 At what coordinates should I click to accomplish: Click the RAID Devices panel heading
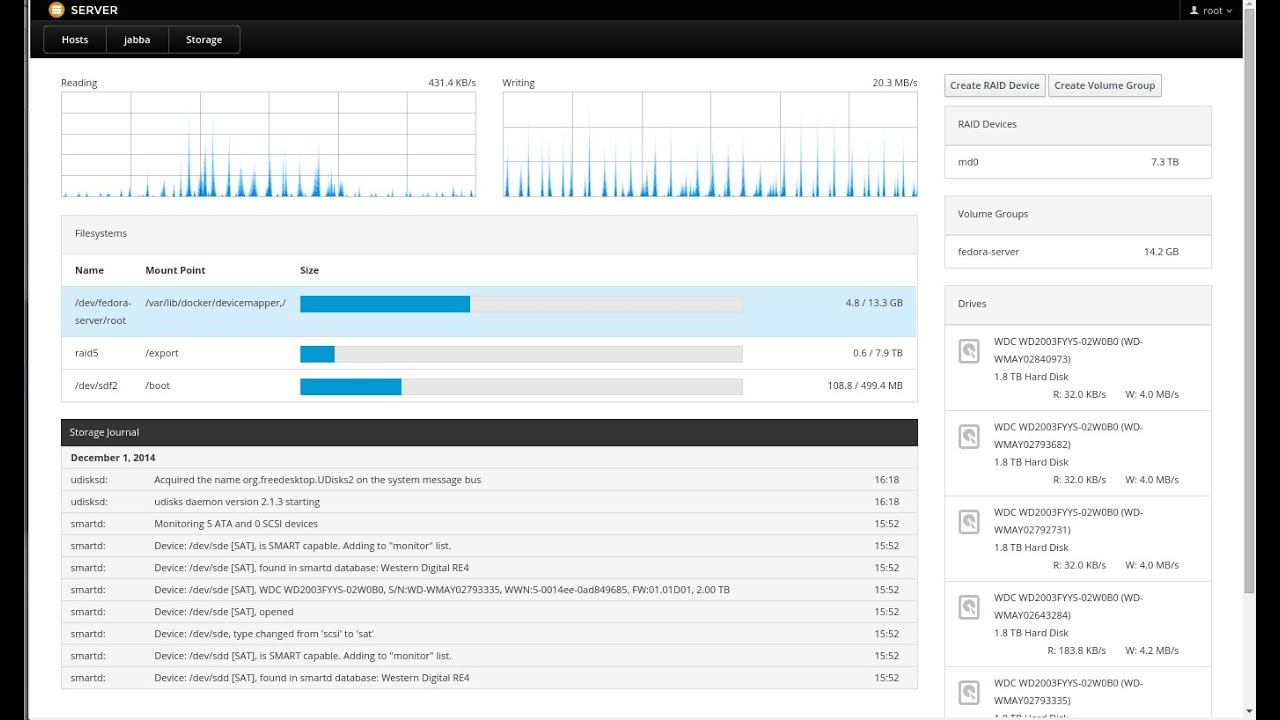pyautogui.click(x=1078, y=125)
